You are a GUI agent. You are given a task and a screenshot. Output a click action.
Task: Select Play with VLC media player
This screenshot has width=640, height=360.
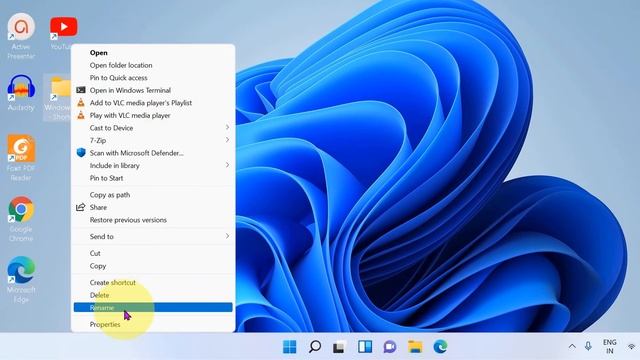tap(153, 116)
